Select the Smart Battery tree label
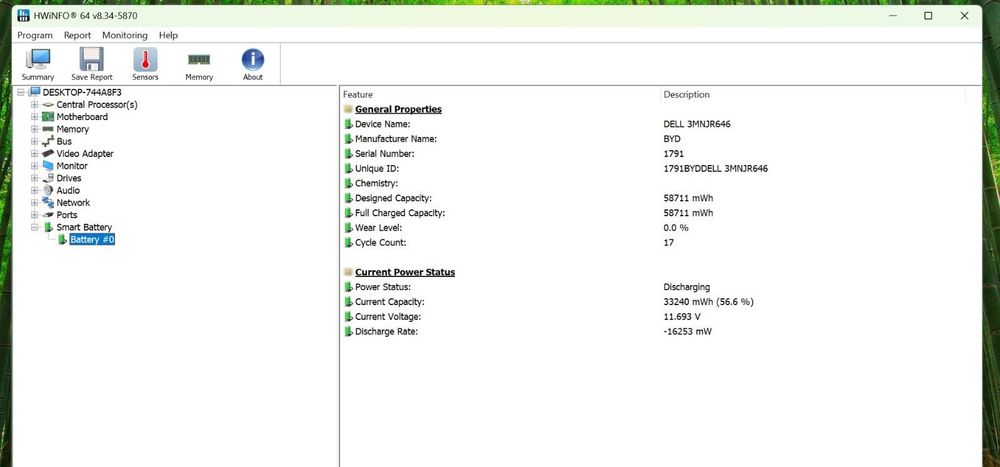The width and height of the screenshot is (1000, 467). point(84,227)
